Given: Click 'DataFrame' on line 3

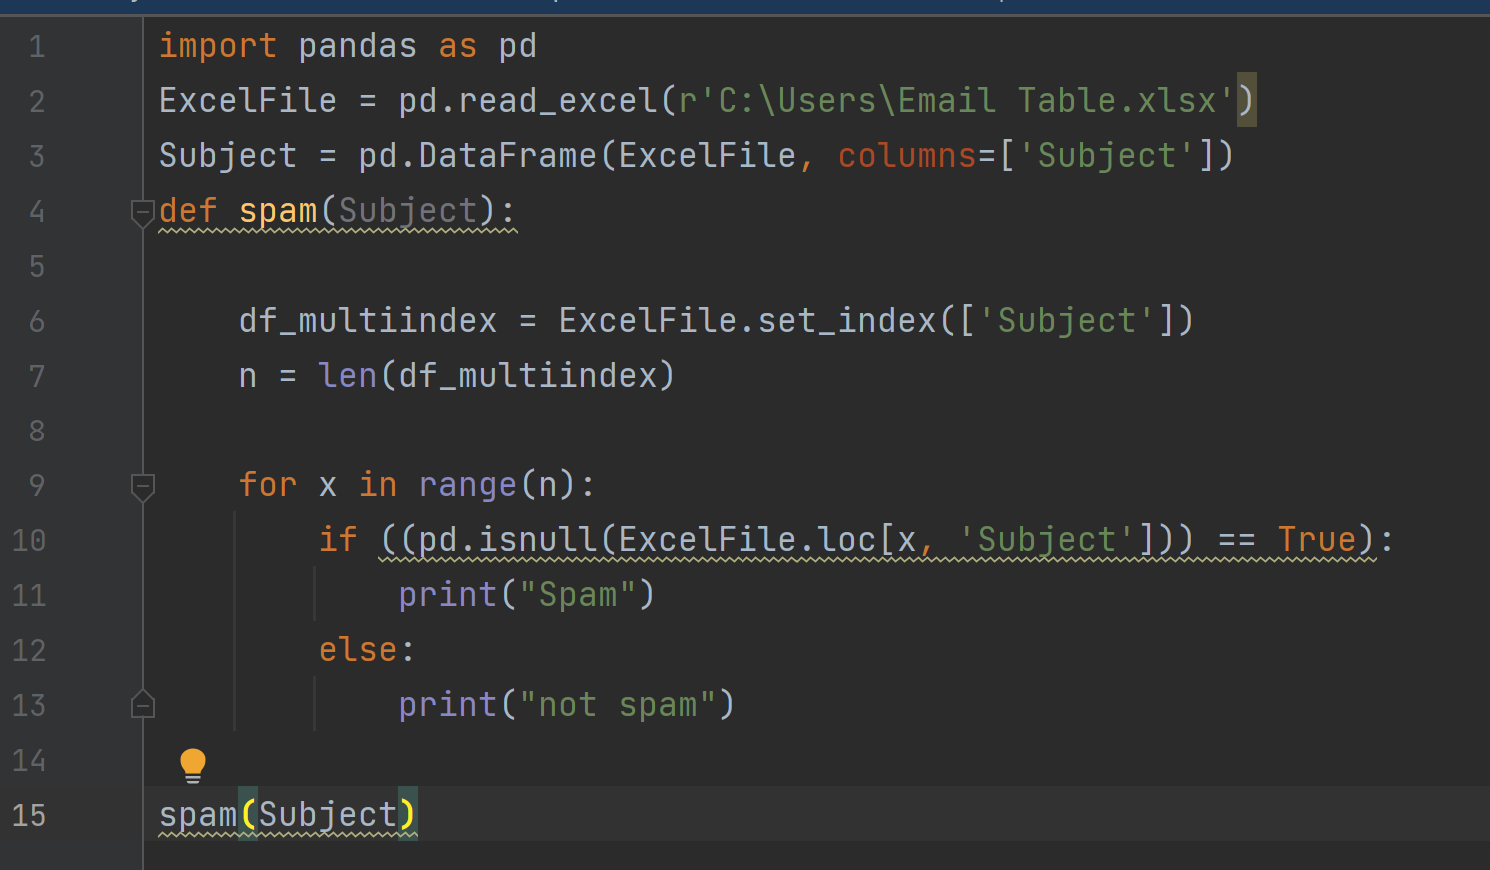Looking at the screenshot, I should (508, 156).
